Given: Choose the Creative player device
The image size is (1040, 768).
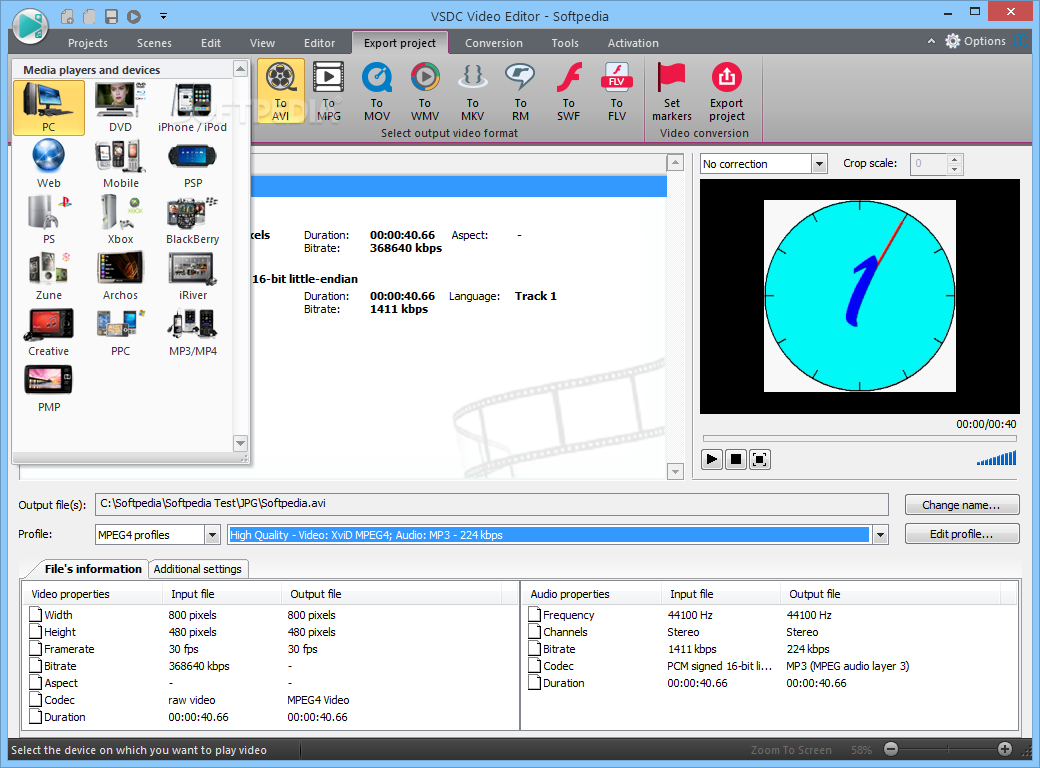Looking at the screenshot, I should point(48,332).
